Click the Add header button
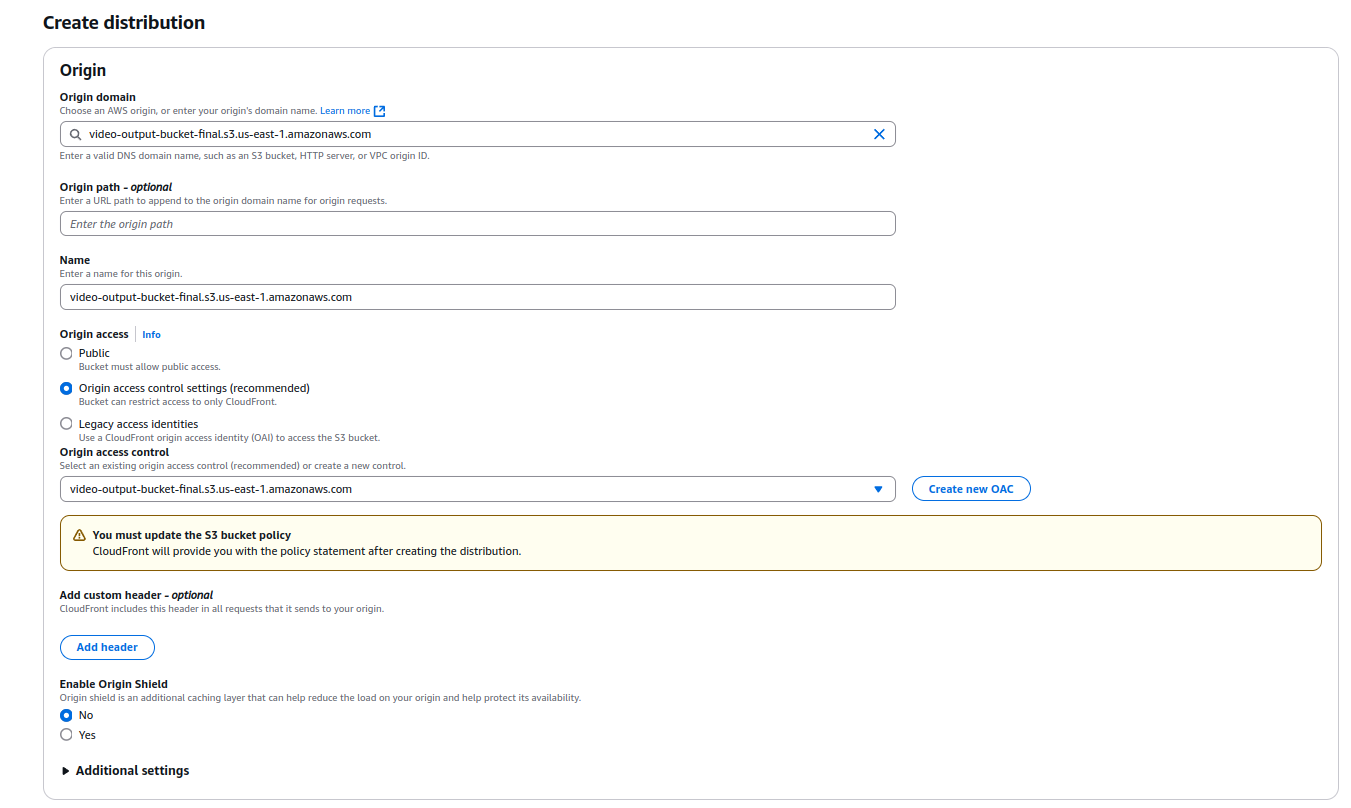1351x808 pixels. click(x=107, y=647)
